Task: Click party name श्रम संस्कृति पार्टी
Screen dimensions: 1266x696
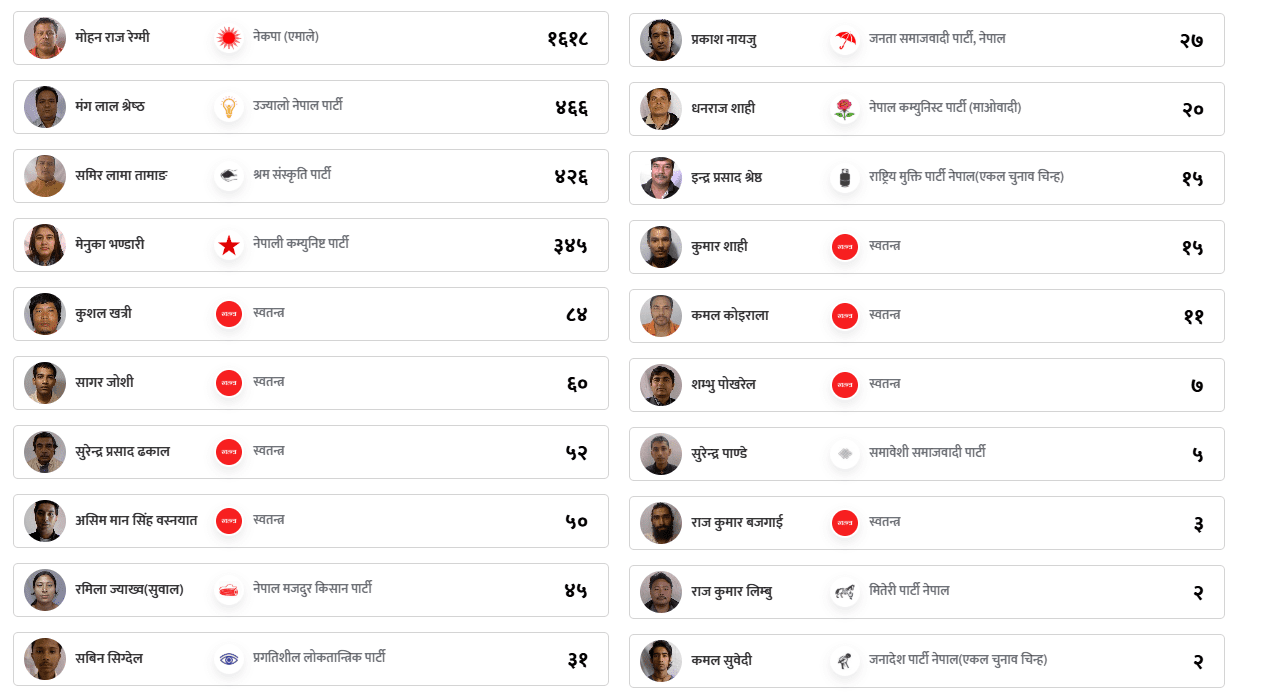Action: [292, 175]
